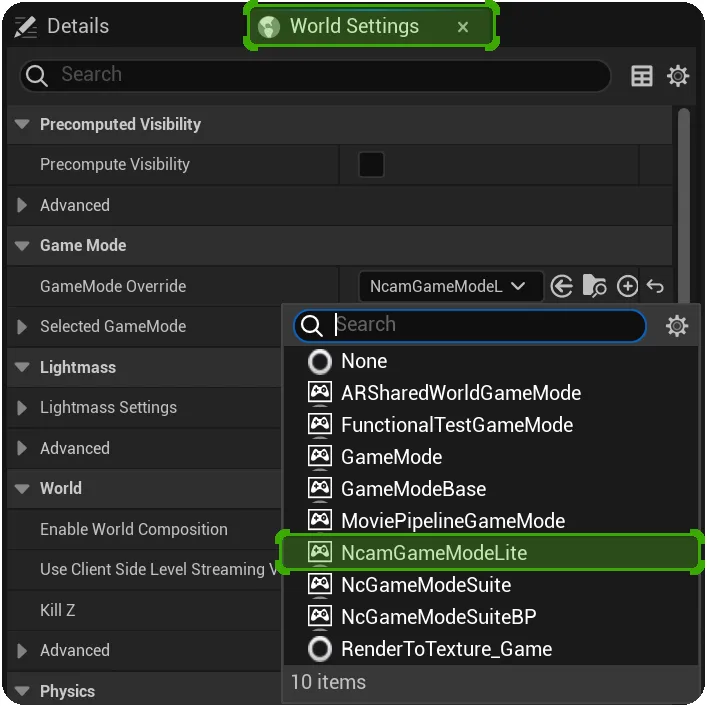Viewport: 707px width, 707px height.
Task: Switch to the Details tab
Action: 62,26
